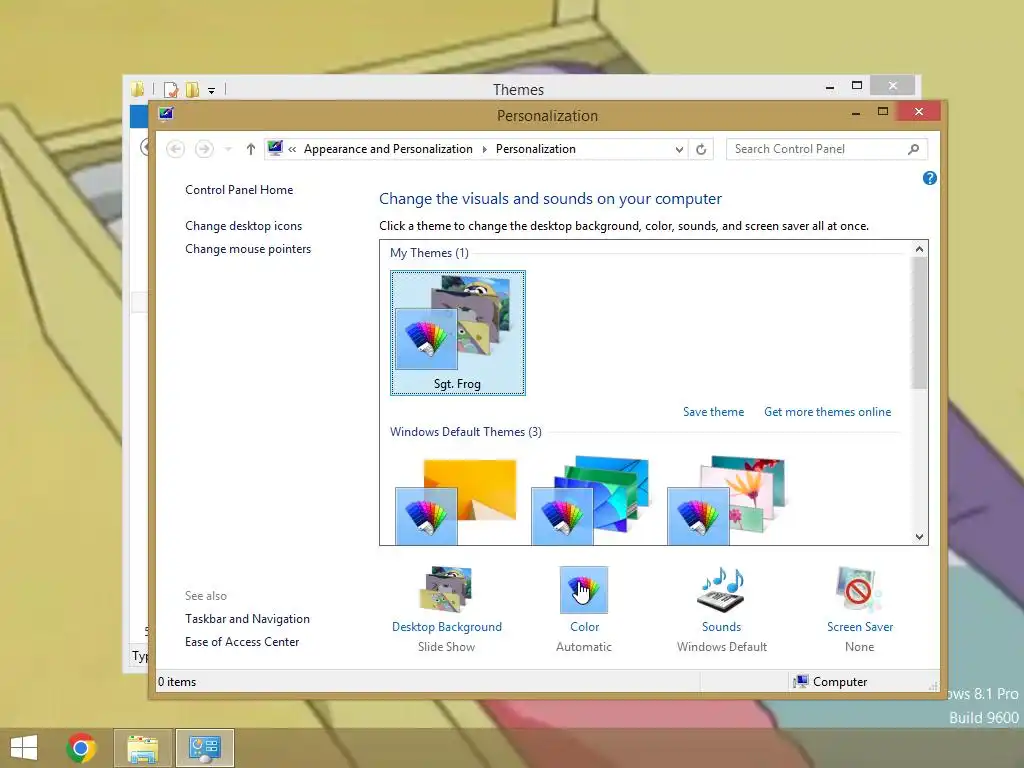The image size is (1024, 768).
Task: Click the Screen Saver text link
Action: point(860,627)
